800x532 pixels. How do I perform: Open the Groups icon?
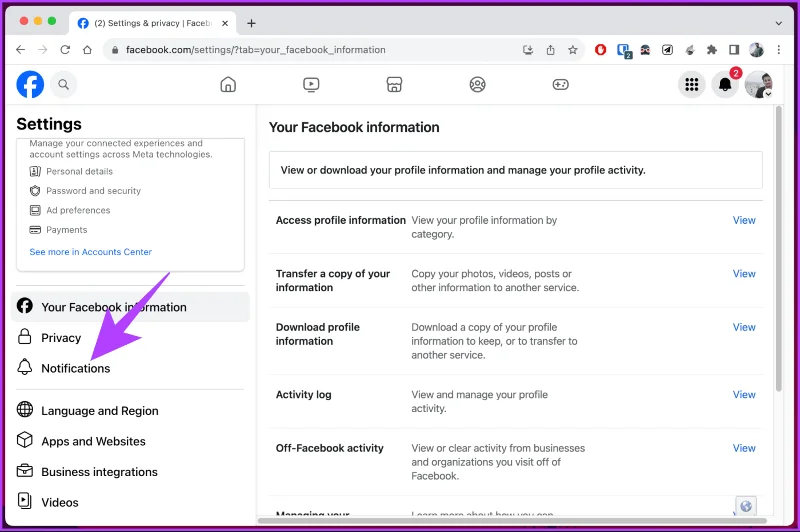(x=478, y=84)
